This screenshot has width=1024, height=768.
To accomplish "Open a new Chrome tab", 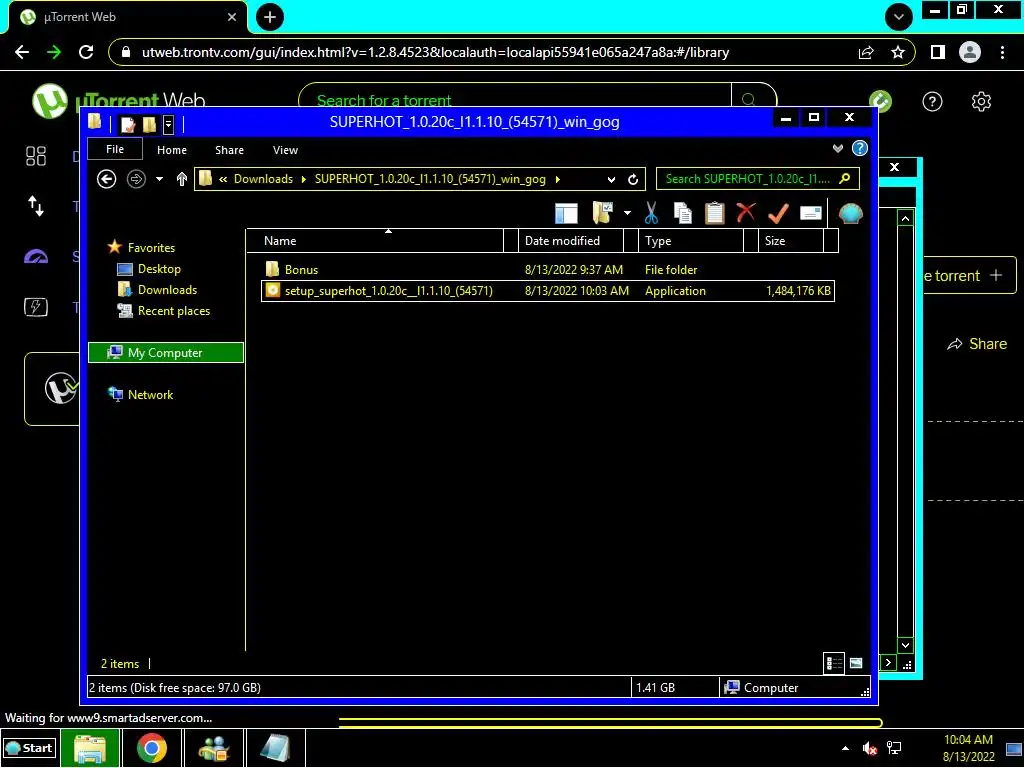I will pyautogui.click(x=270, y=17).
